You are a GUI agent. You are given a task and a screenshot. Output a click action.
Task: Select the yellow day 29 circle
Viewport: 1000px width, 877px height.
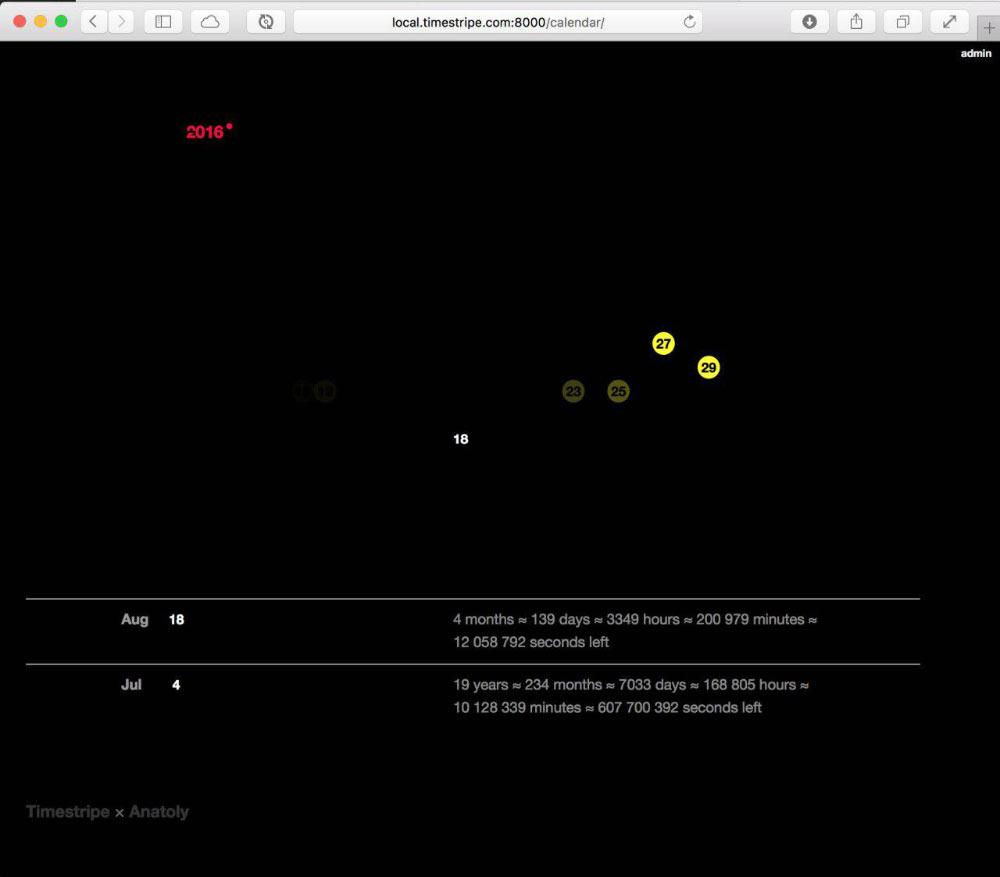tap(708, 368)
